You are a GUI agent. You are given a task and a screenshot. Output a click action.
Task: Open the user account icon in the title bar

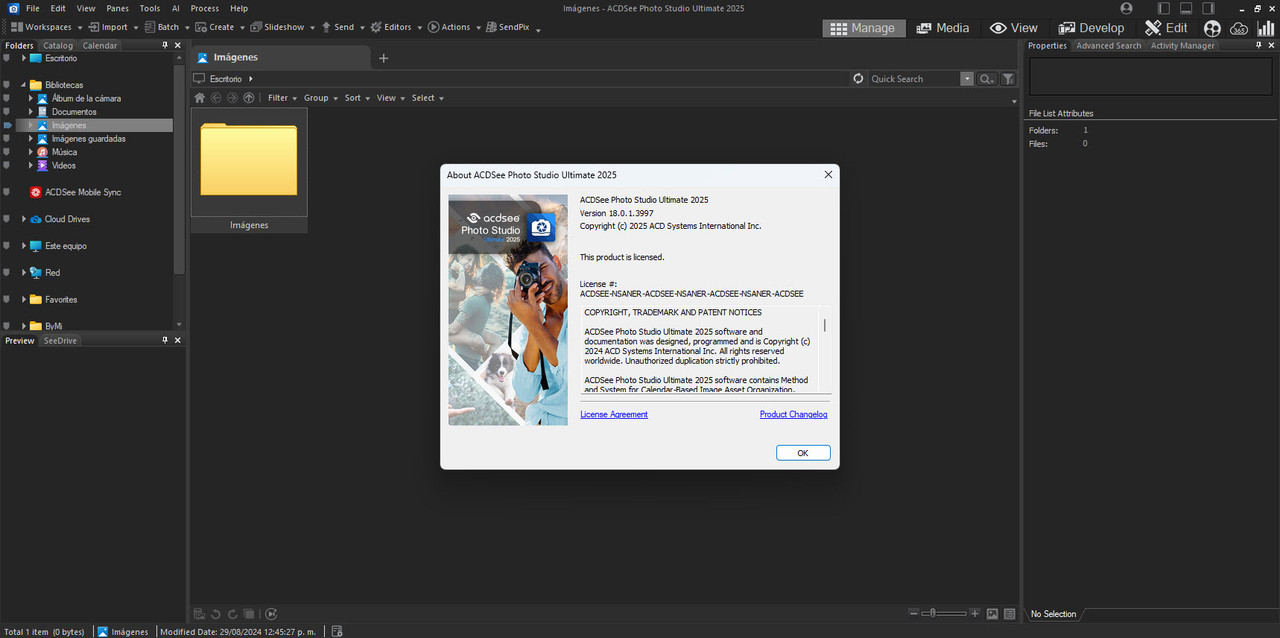(1127, 8)
